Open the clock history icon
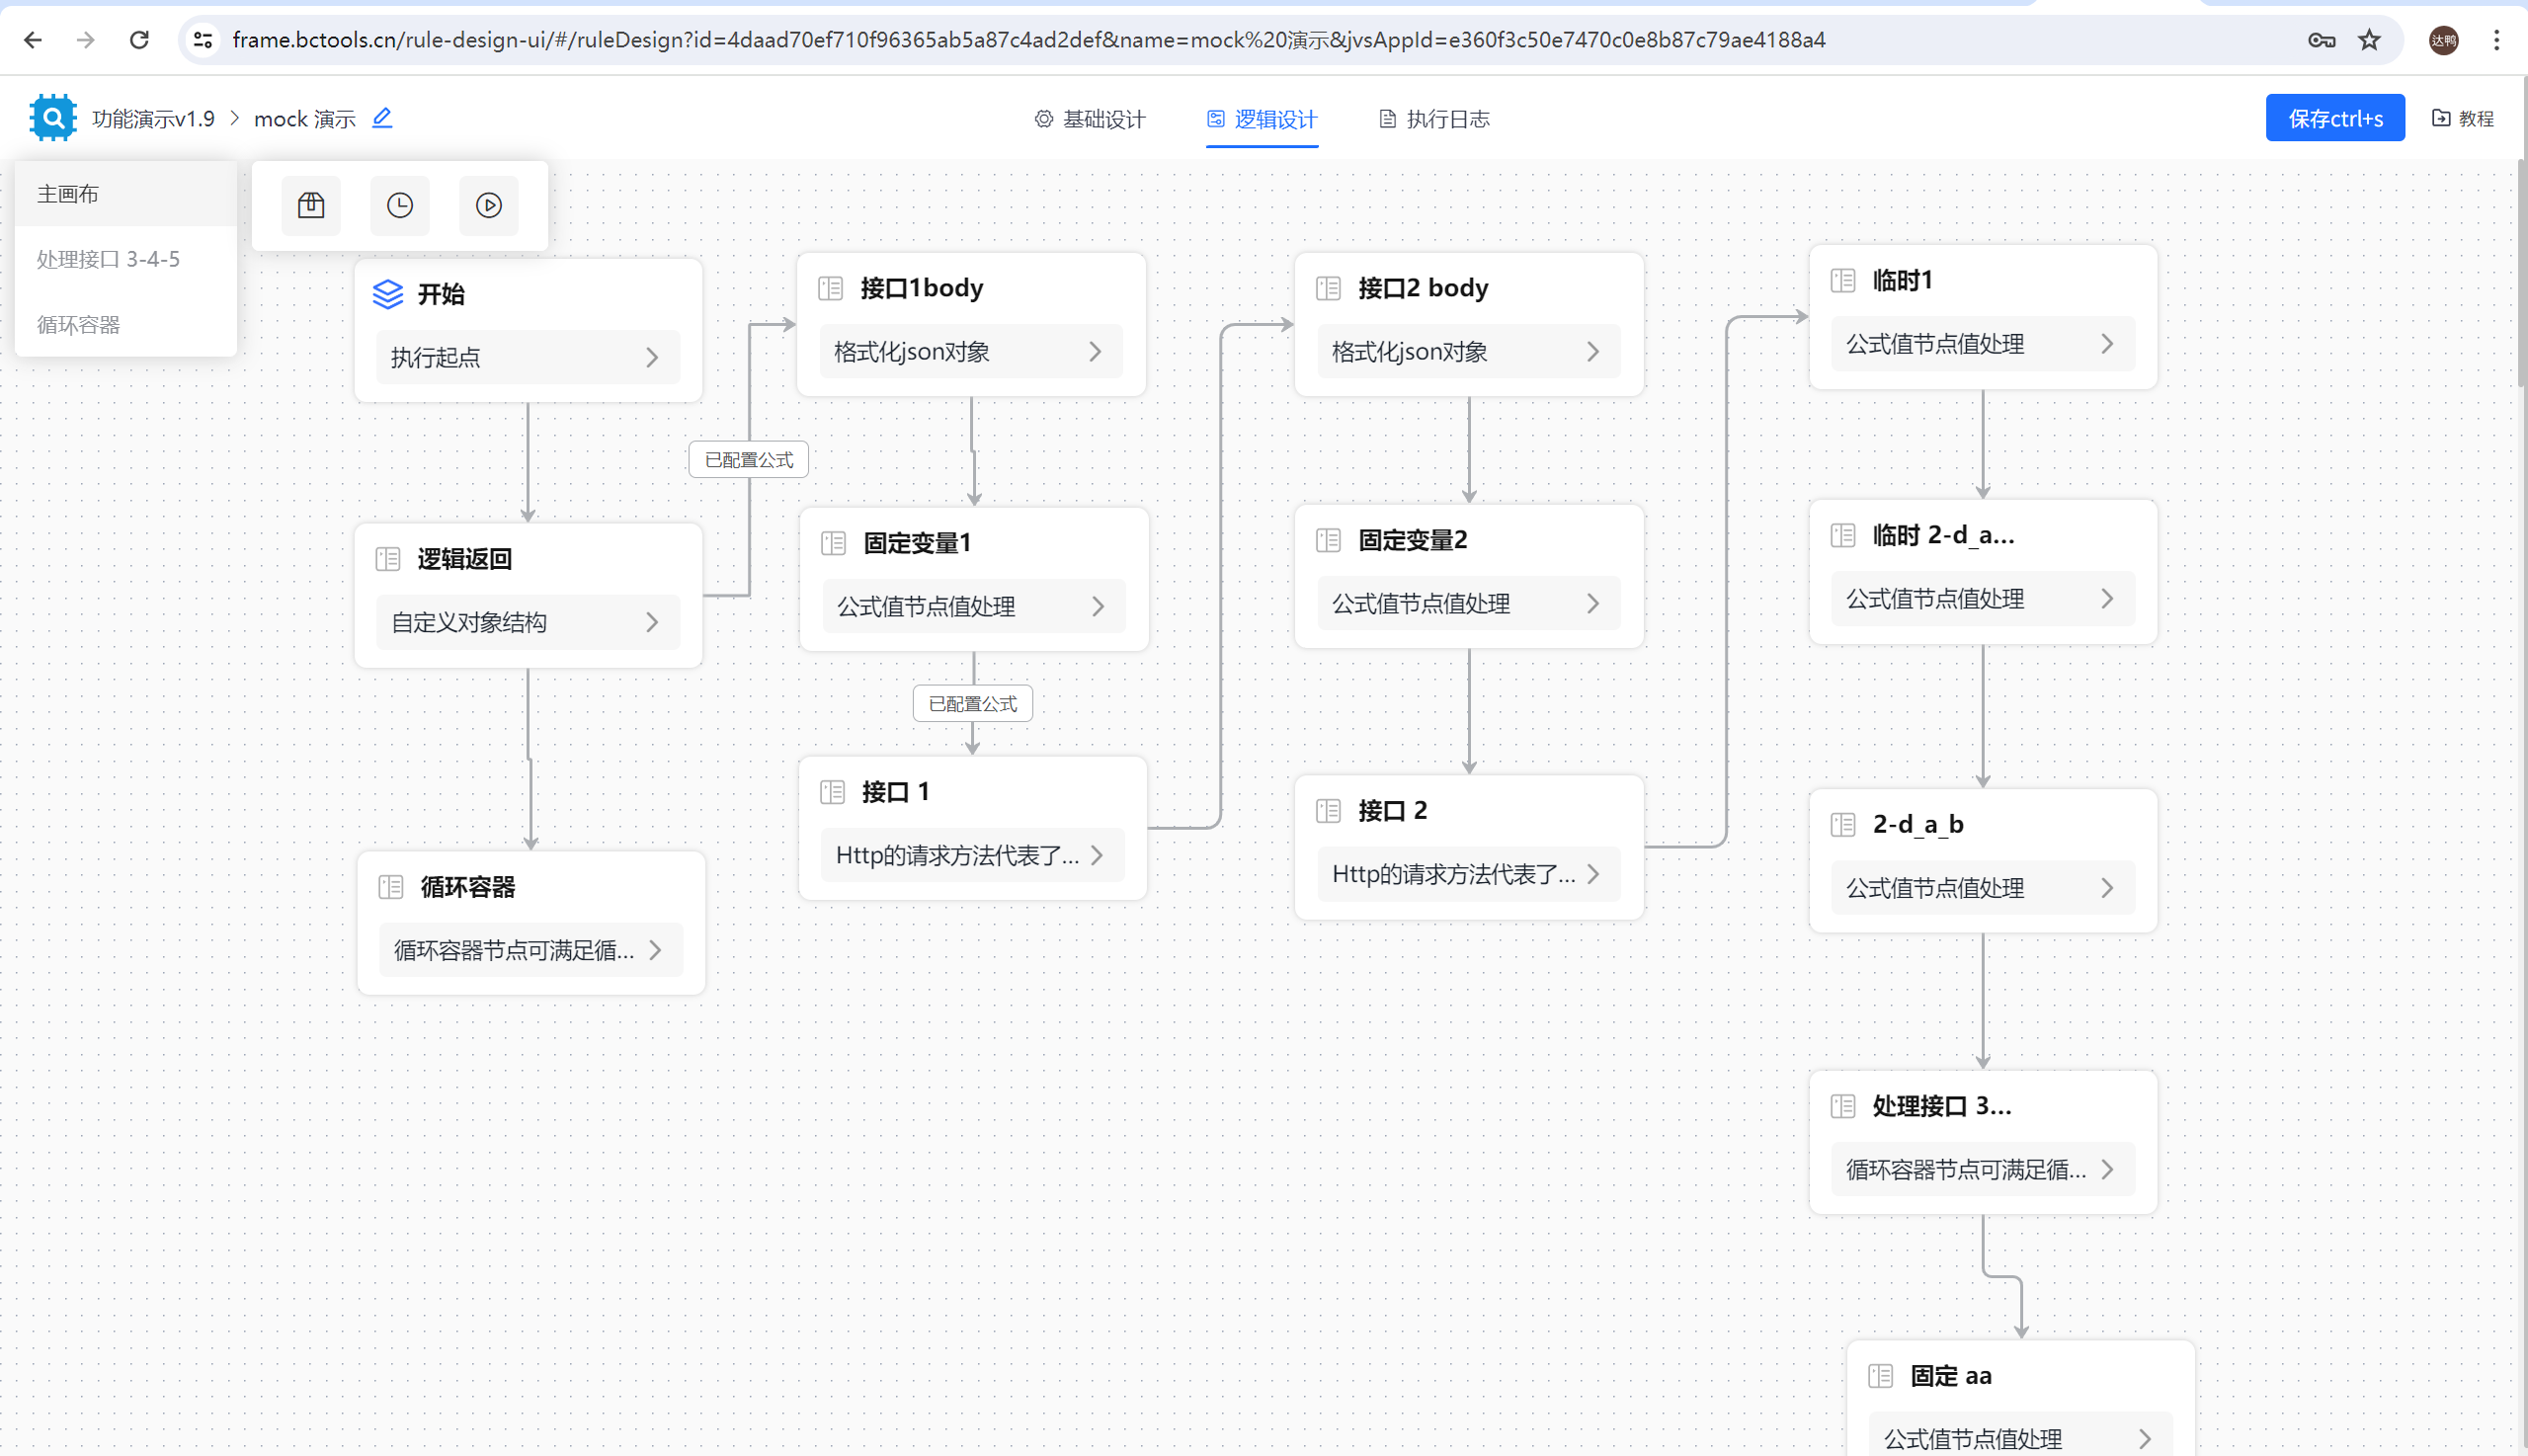Image resolution: width=2528 pixels, height=1456 pixels. point(400,206)
